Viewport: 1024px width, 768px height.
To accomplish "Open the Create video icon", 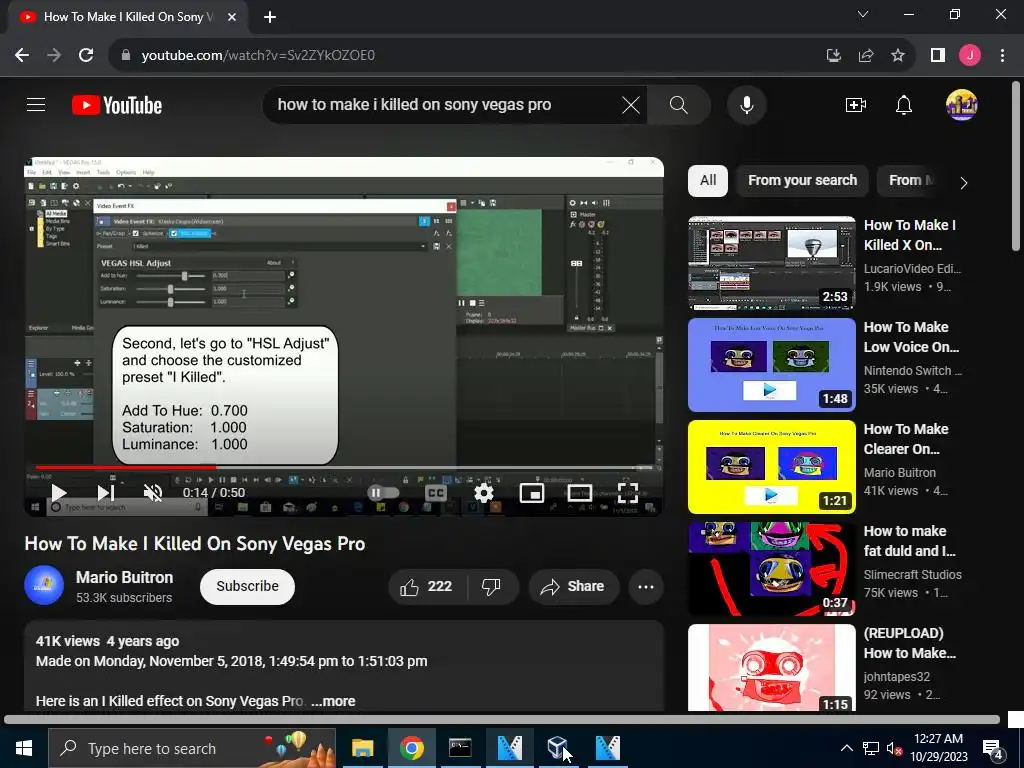I will [x=856, y=104].
